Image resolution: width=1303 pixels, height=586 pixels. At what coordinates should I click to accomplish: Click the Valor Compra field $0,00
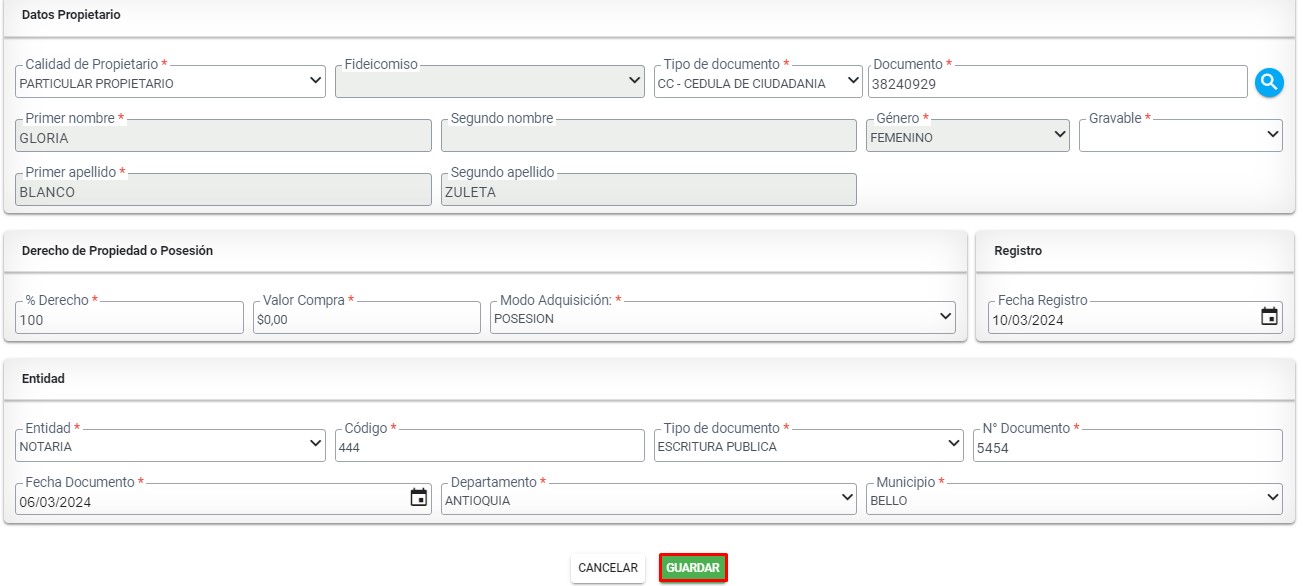pos(367,318)
